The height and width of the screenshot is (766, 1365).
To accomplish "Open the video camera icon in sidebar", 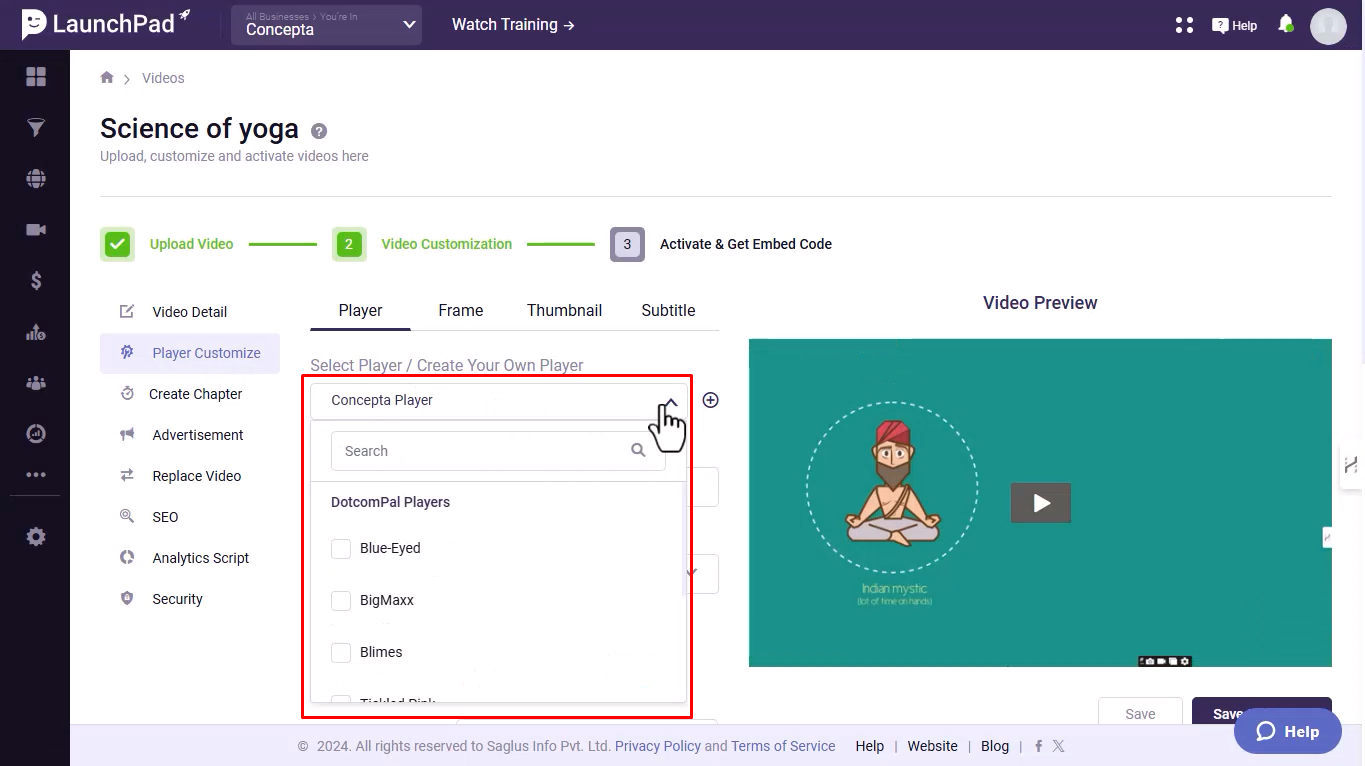I will tap(36, 230).
